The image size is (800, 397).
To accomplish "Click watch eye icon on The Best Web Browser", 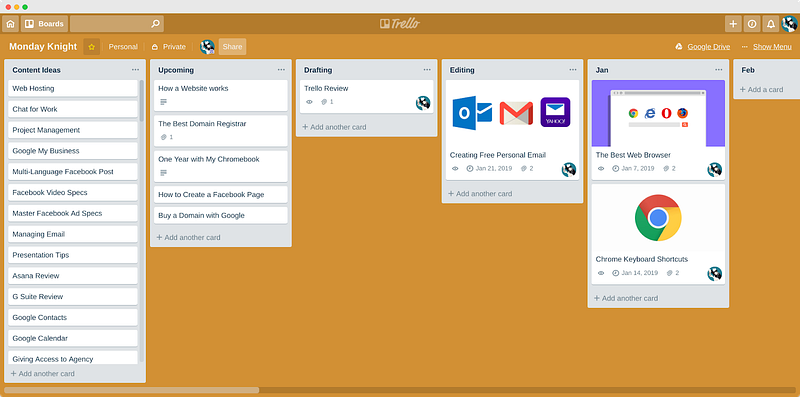I will coord(601,168).
